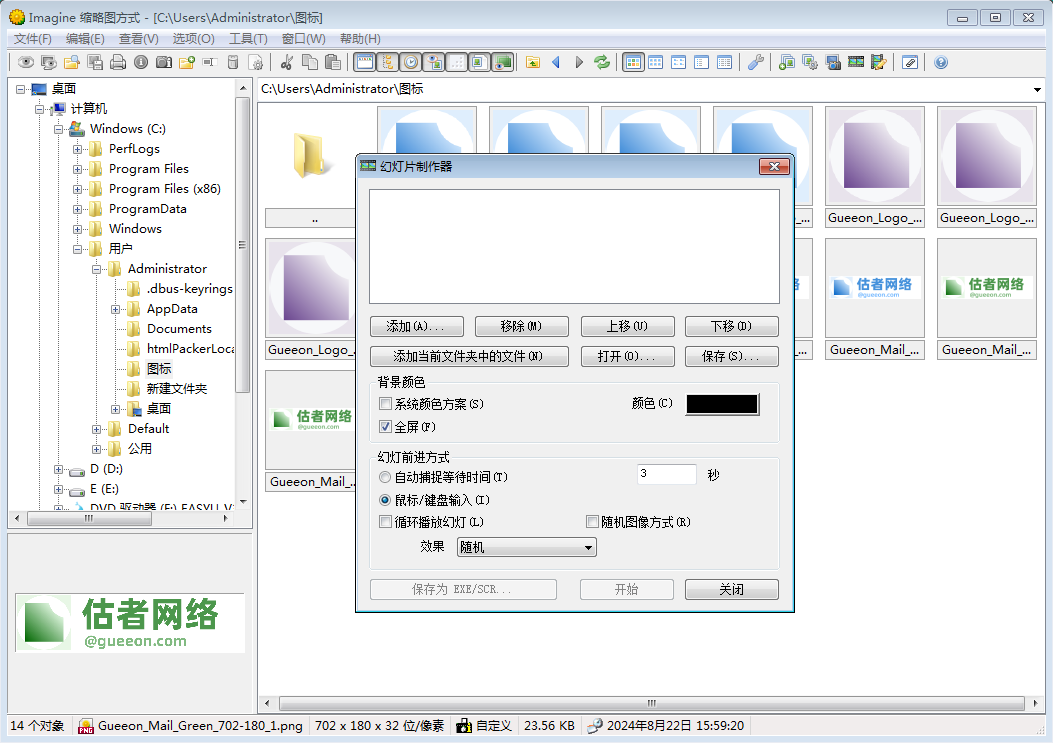Click the camera info icon
This screenshot has width=1053, height=743.
(164, 62)
